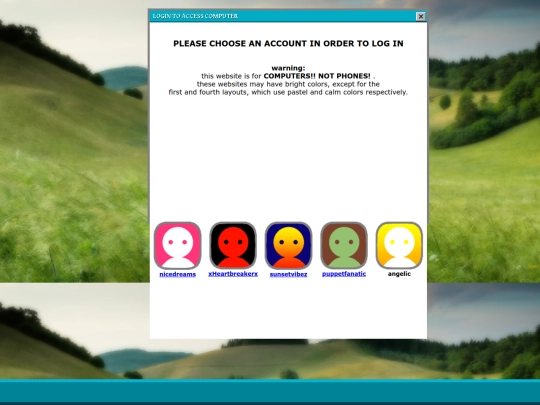Open the nicedreams account link
This screenshot has height=405, width=540.
(178, 274)
